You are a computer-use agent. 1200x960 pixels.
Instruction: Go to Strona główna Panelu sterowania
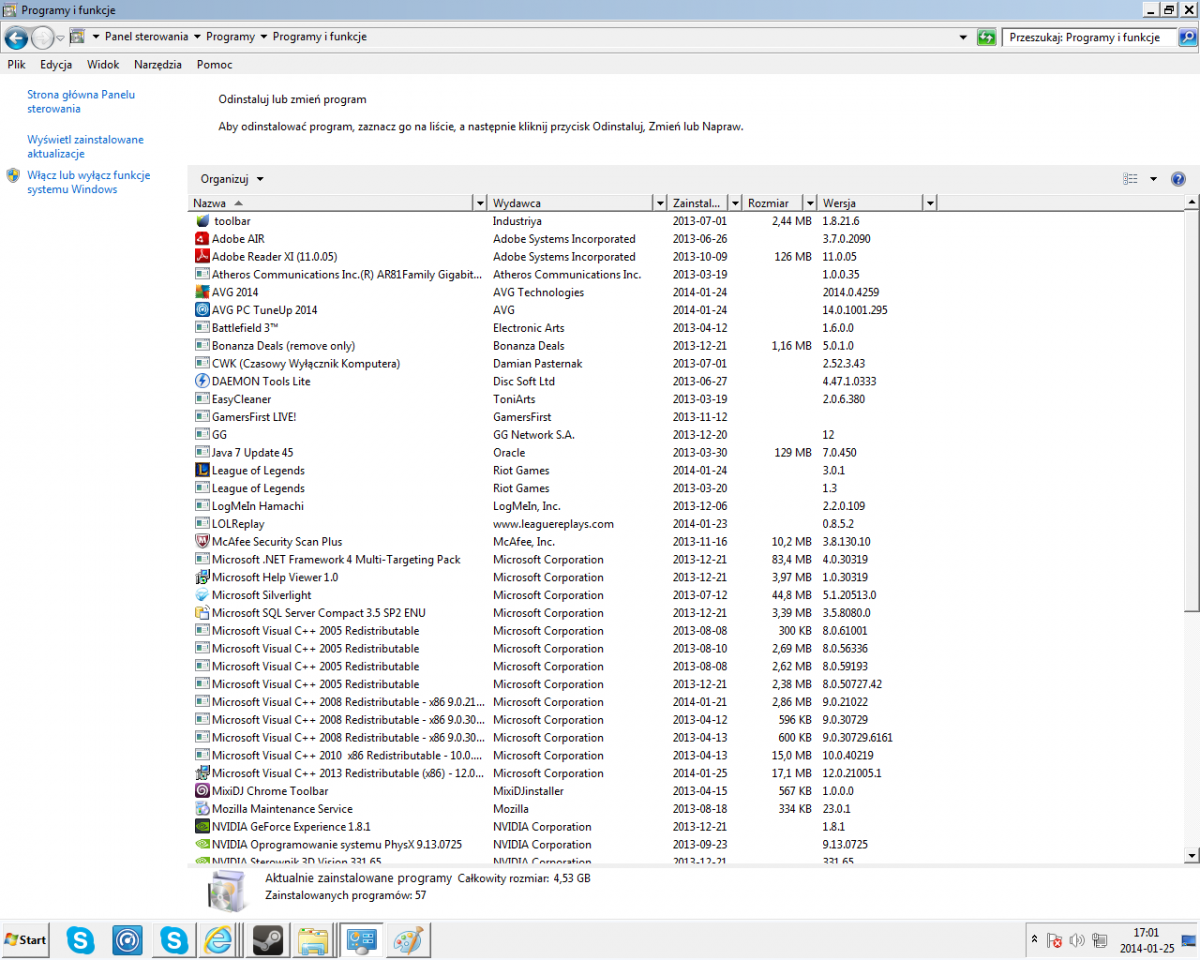[x=81, y=102]
